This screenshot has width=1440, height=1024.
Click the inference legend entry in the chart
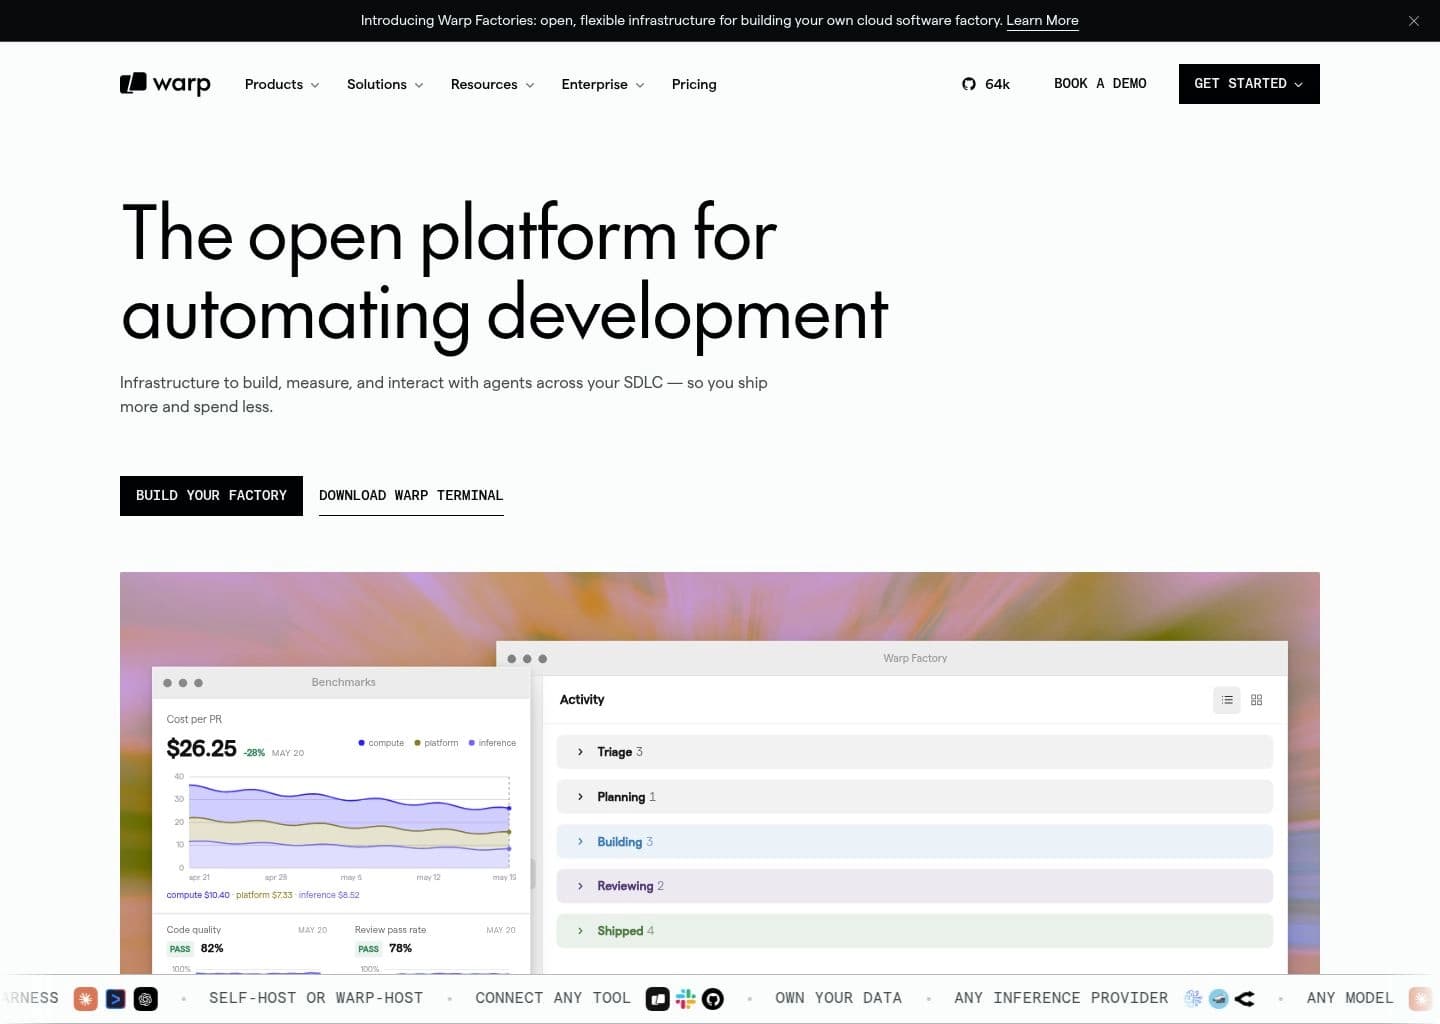492,743
